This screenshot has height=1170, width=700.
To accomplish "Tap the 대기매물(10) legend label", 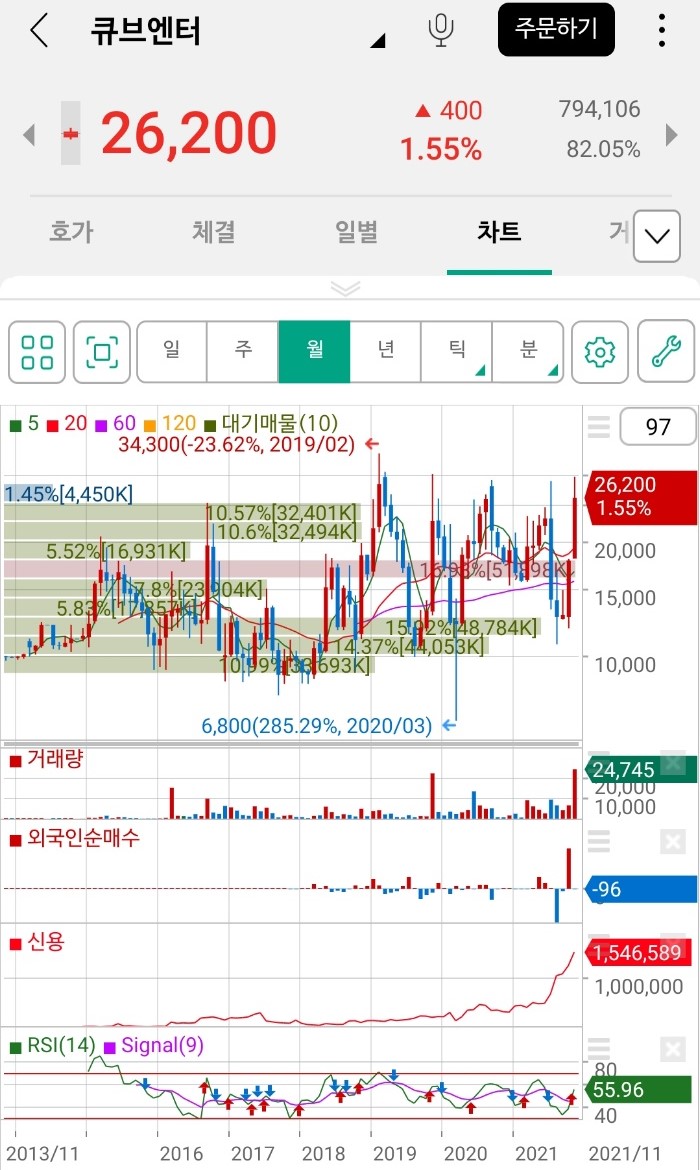I will 272,424.
